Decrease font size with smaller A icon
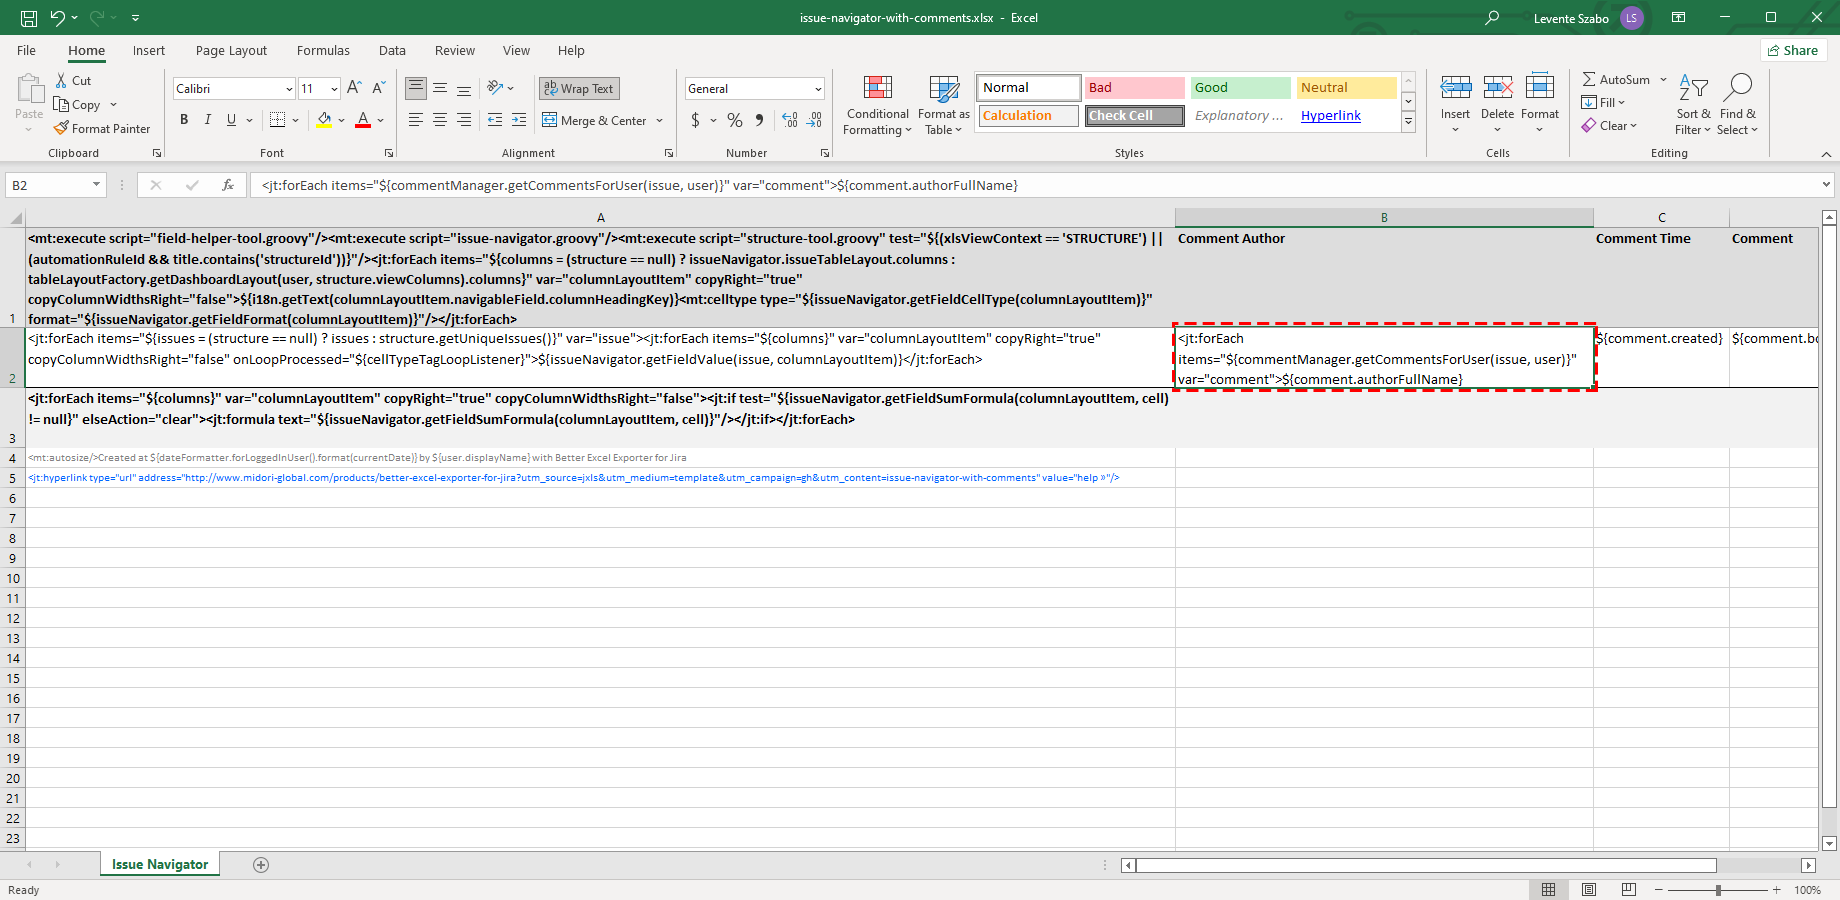The height and width of the screenshot is (900, 1840). click(x=379, y=88)
